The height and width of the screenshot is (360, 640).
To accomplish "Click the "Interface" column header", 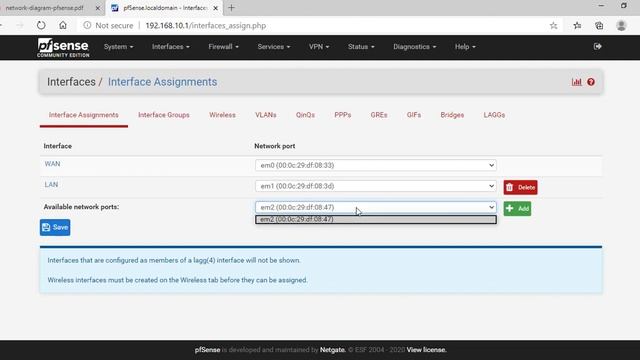I will (58, 146).
